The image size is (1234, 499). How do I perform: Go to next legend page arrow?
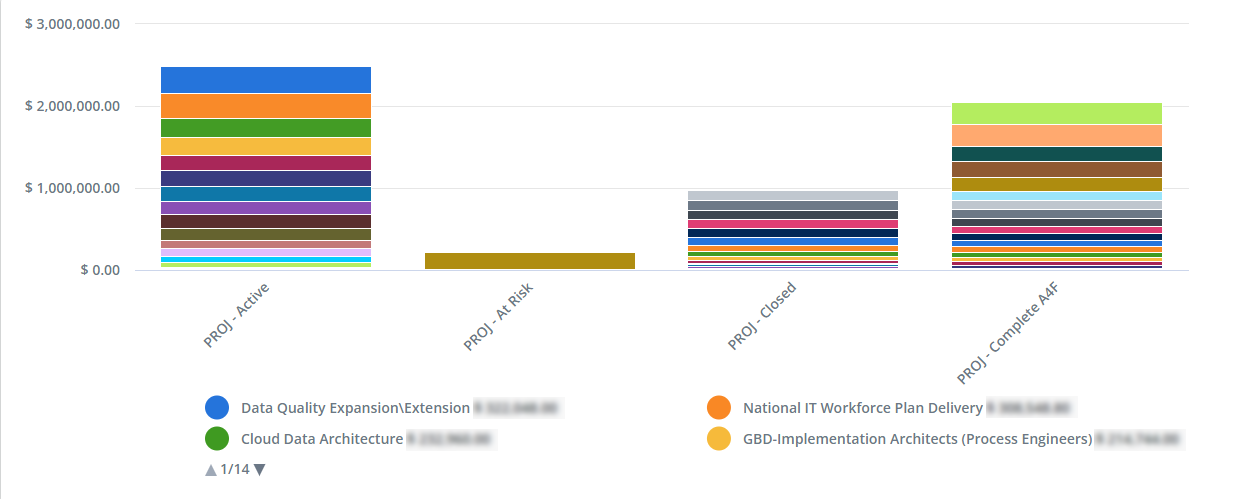click(260, 470)
